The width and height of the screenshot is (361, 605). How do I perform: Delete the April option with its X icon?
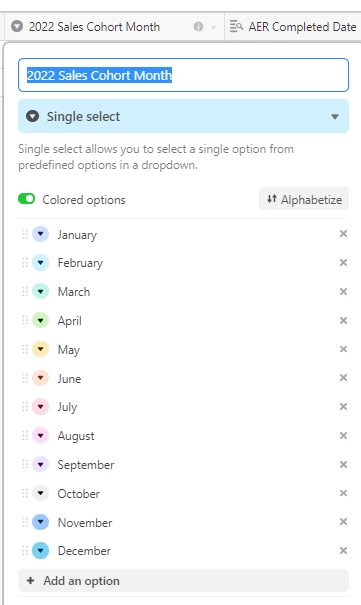point(343,320)
